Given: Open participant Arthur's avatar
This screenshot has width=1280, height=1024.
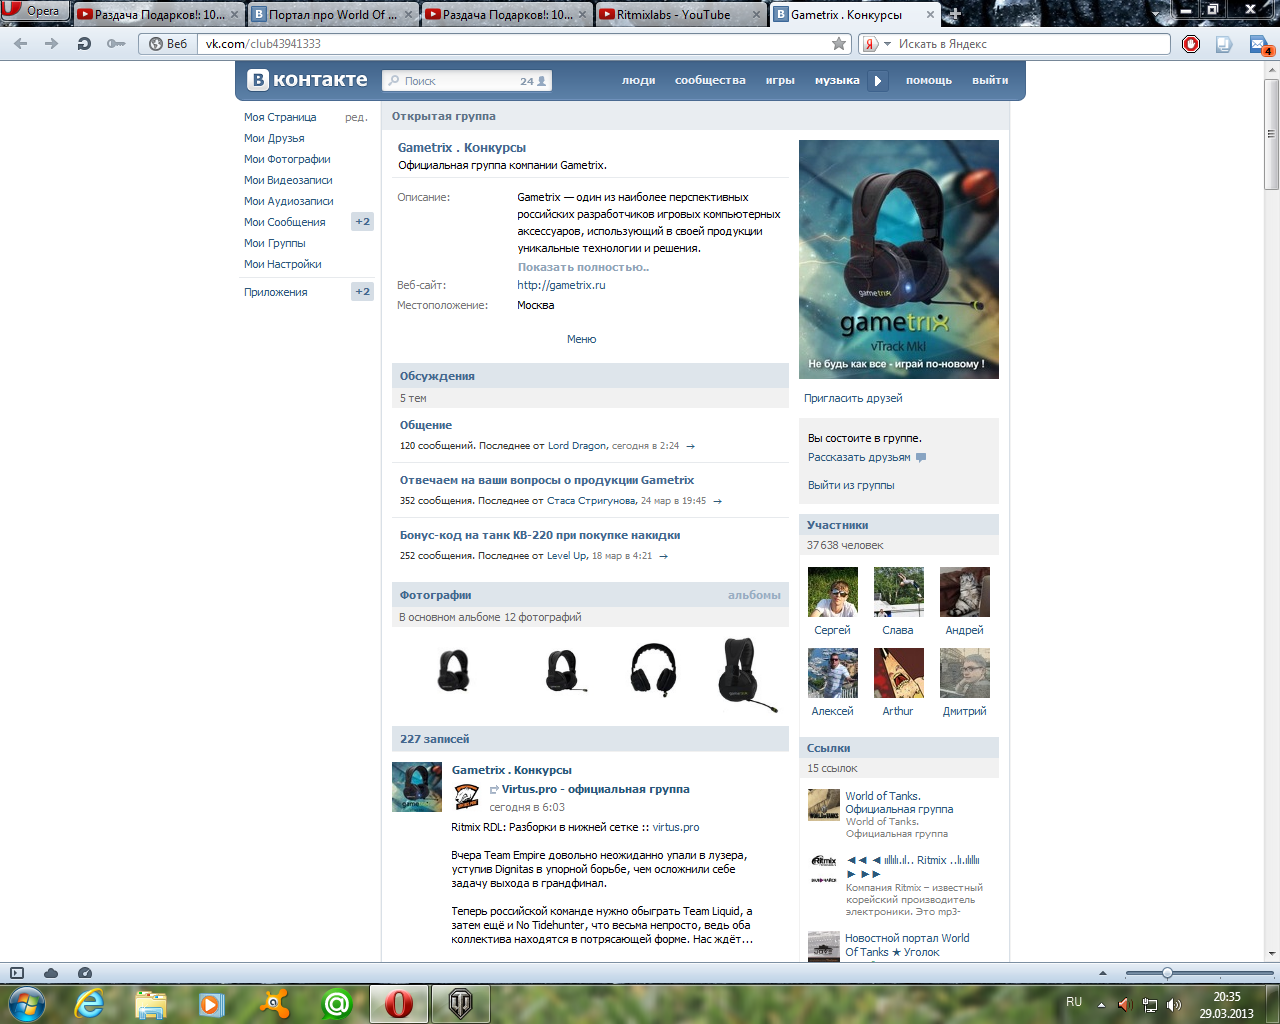Looking at the screenshot, I should click(x=899, y=673).
